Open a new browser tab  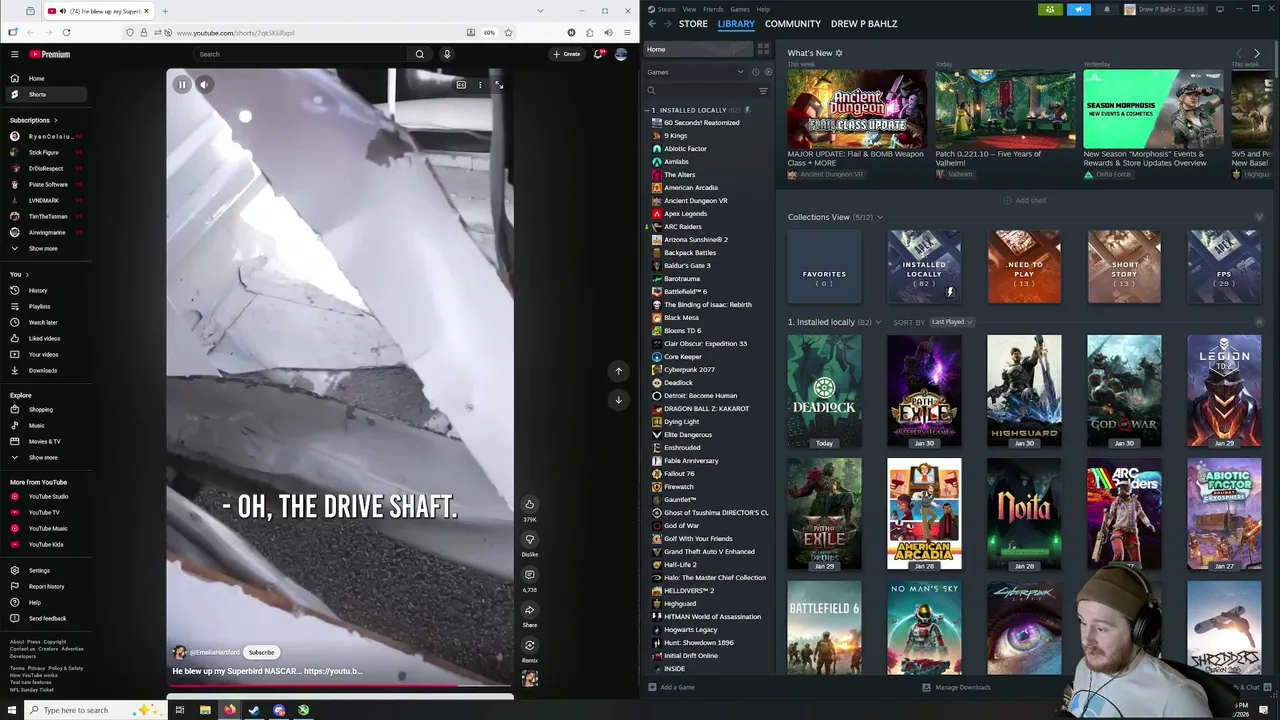[165, 11]
